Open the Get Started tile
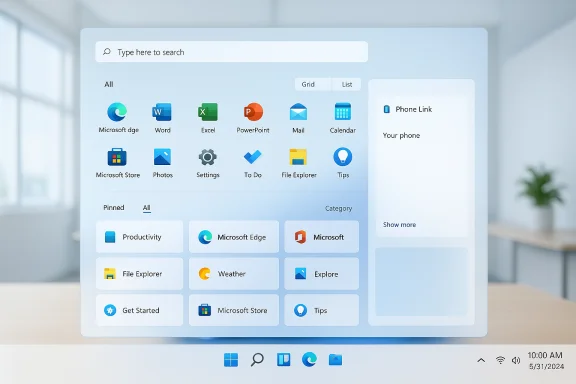This screenshot has height=384, width=576. 140,310
